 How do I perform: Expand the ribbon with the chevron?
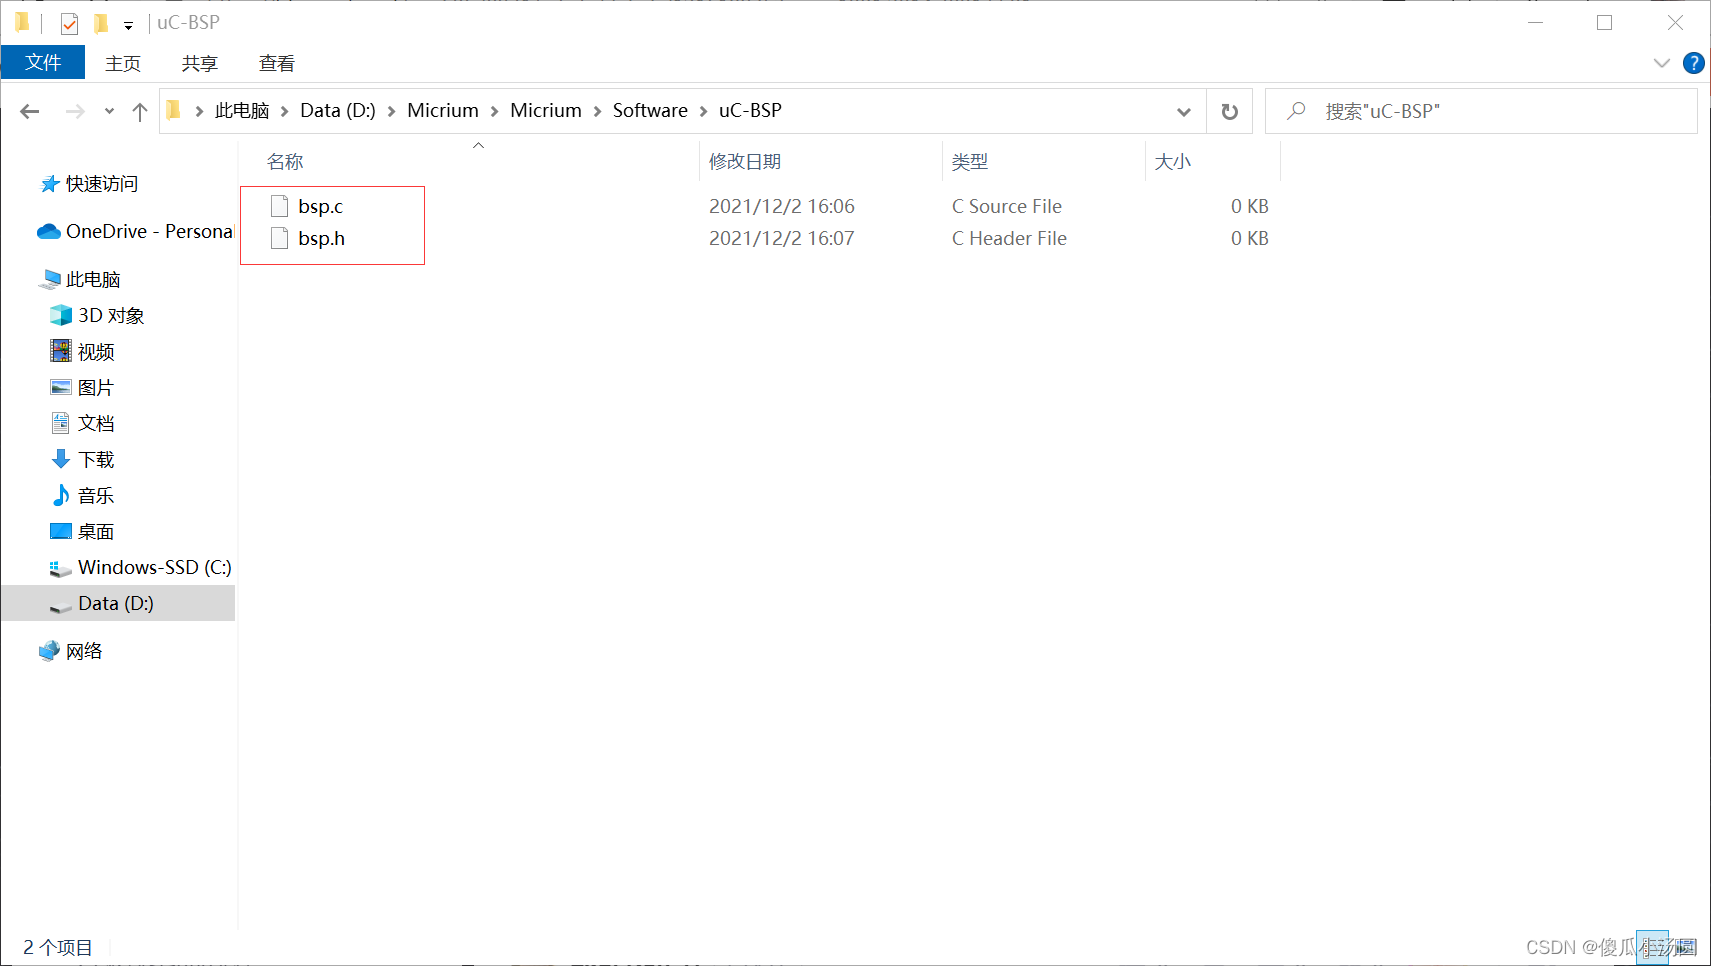point(1662,63)
